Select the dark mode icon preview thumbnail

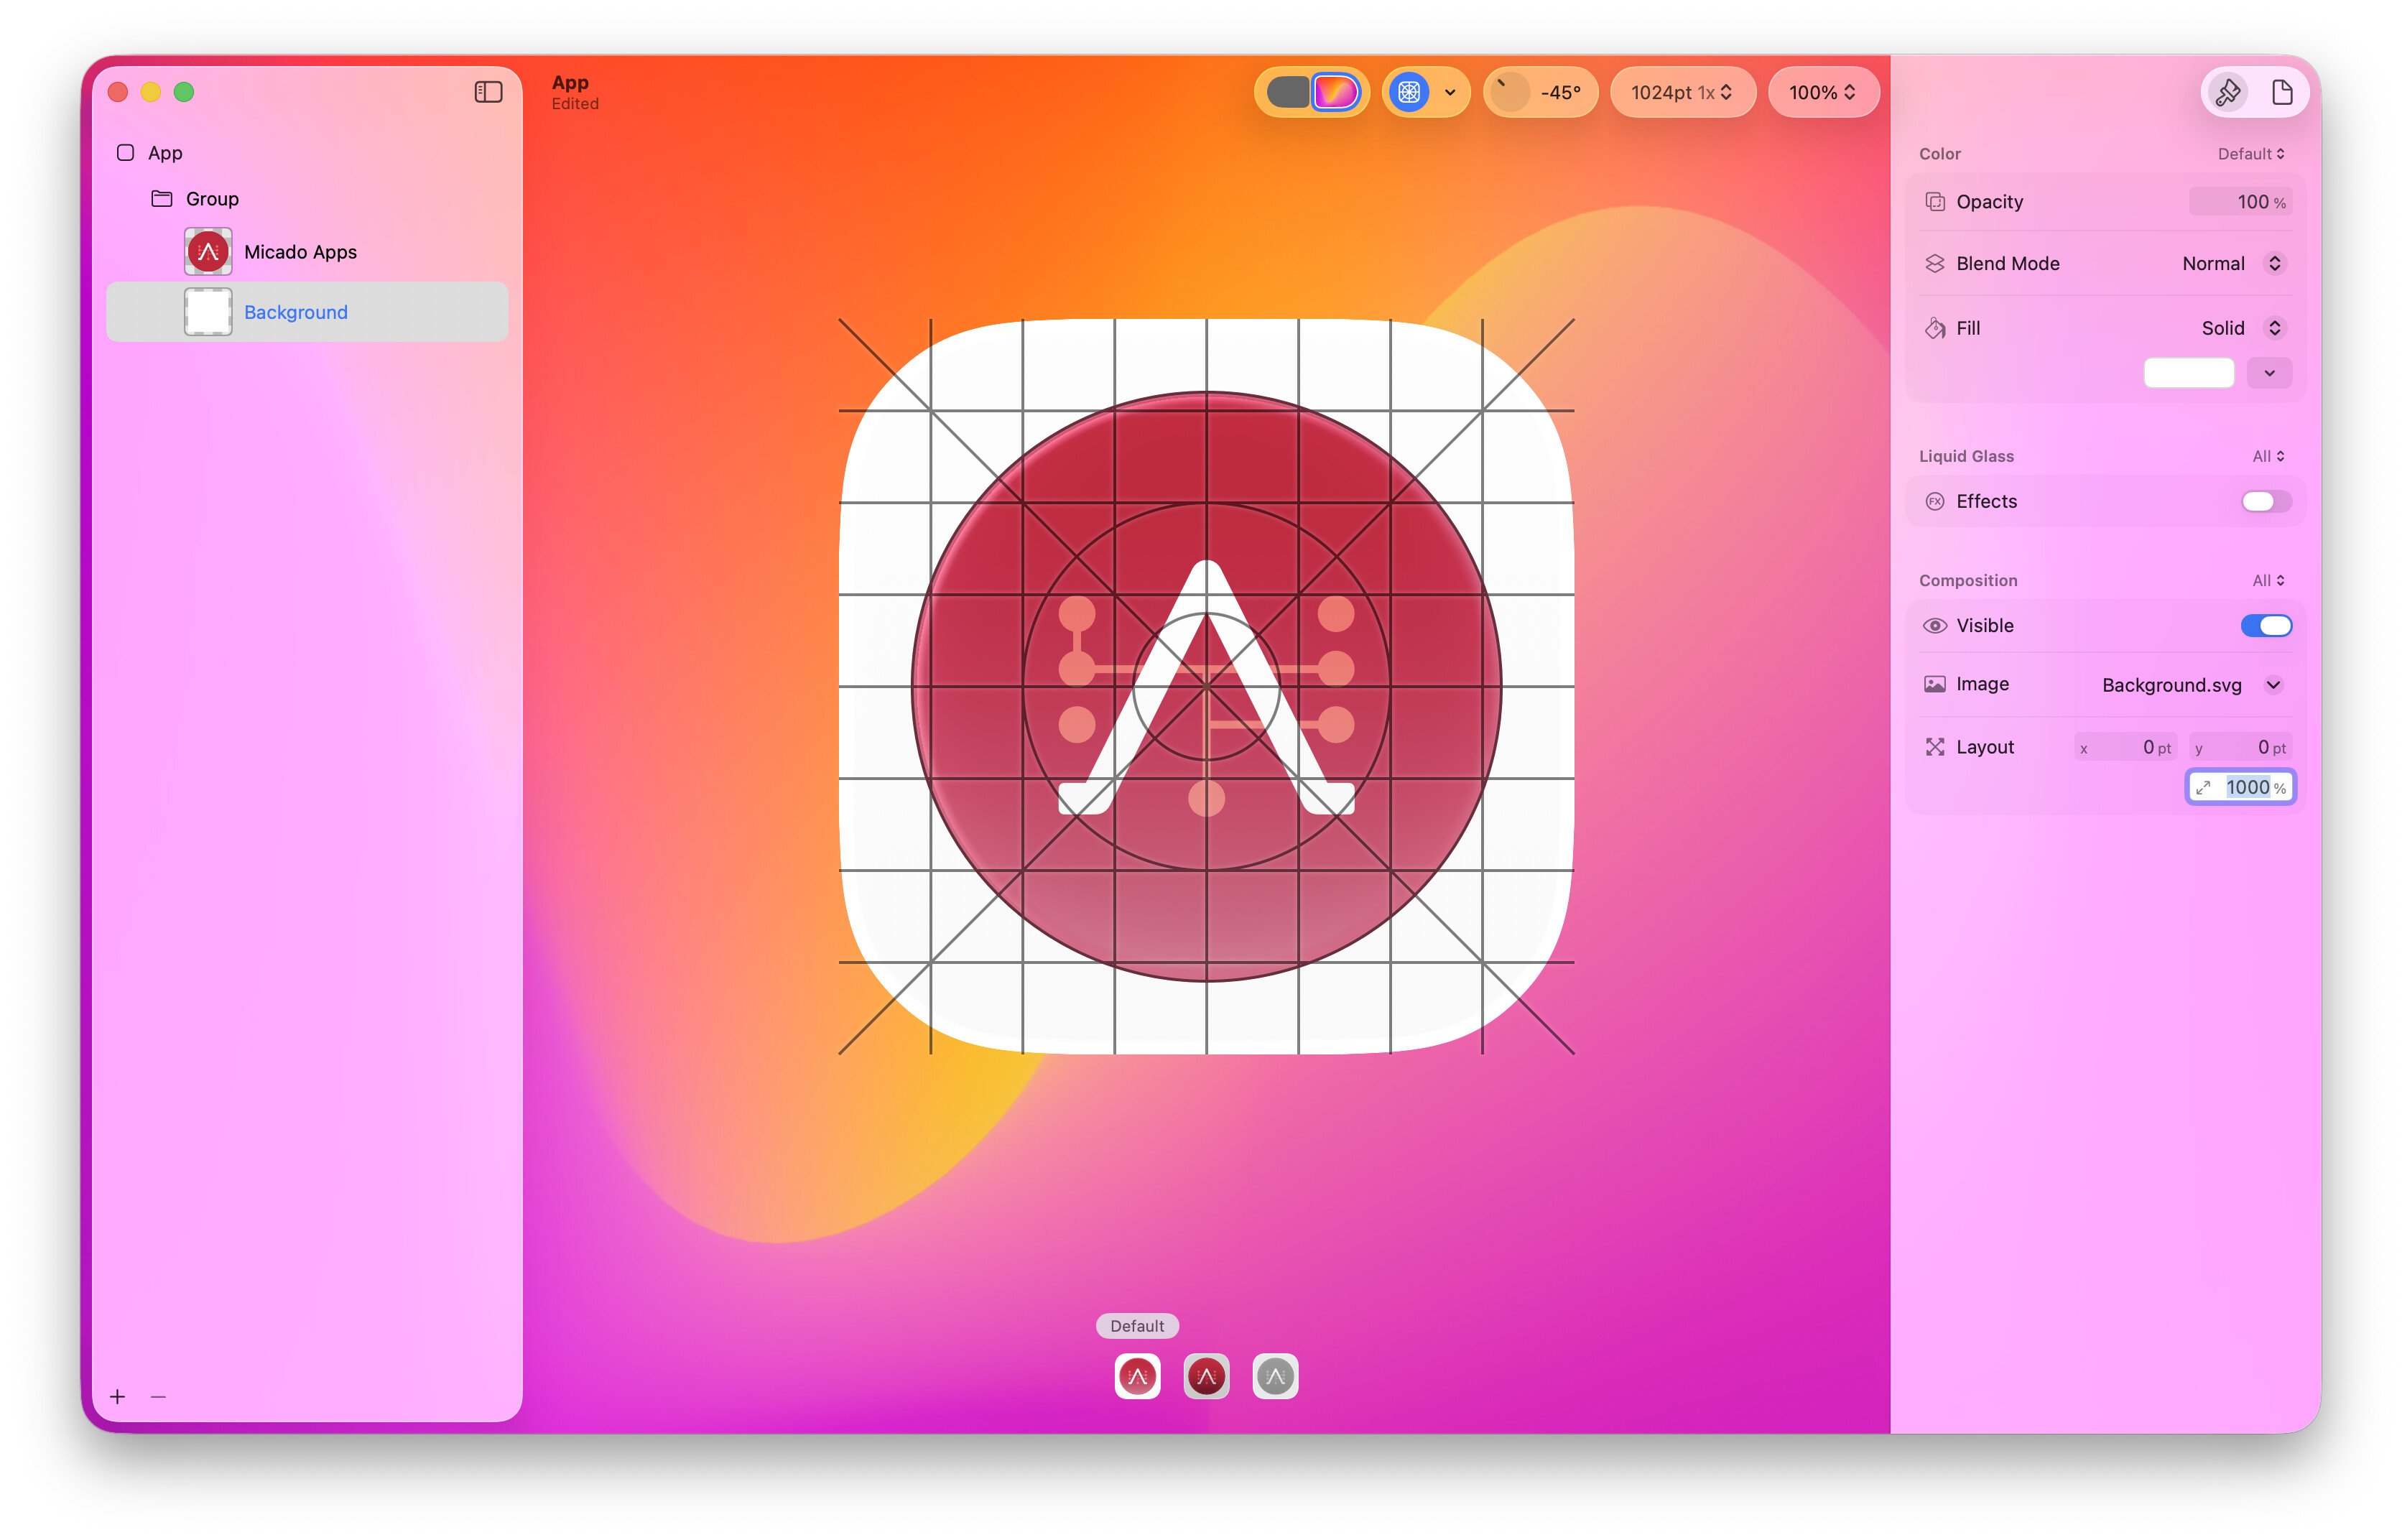click(1206, 1376)
